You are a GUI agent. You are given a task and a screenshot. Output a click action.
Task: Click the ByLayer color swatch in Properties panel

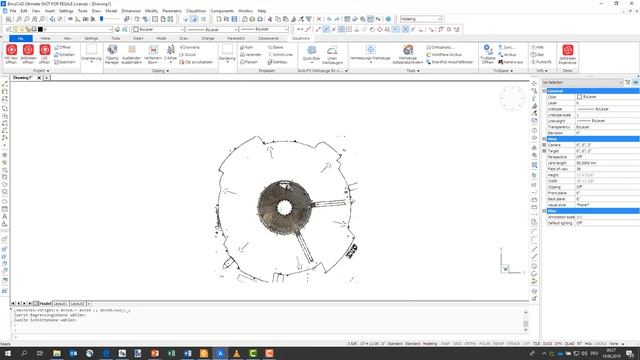[x=579, y=97]
